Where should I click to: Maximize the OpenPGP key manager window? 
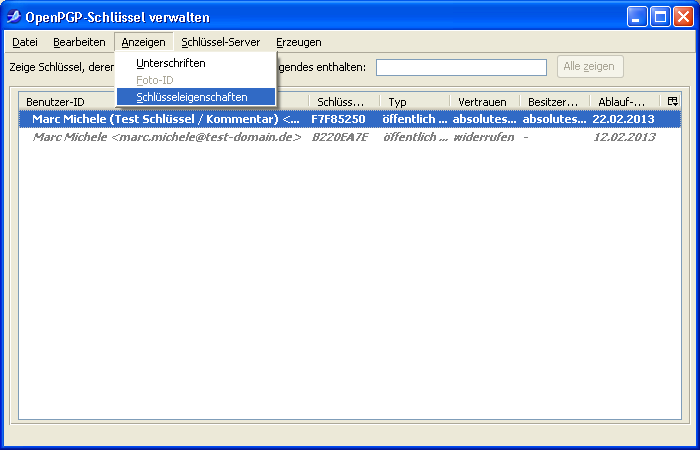pos(660,16)
